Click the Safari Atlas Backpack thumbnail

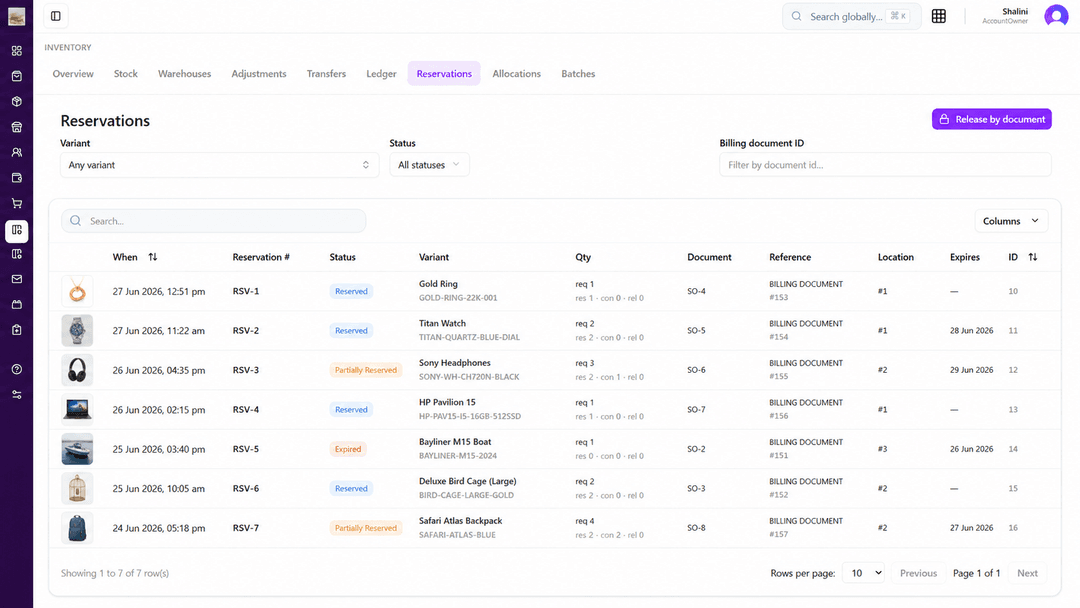point(77,528)
